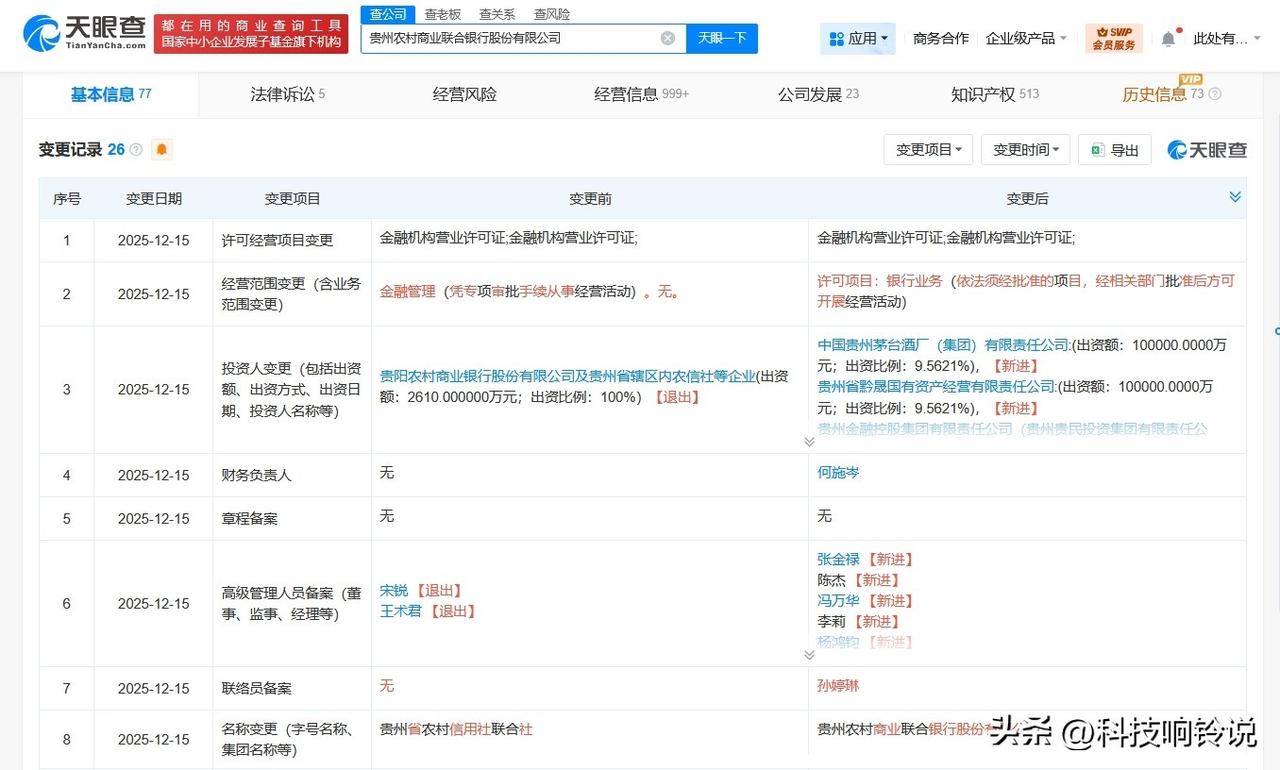Click into the company search field

[510, 38]
